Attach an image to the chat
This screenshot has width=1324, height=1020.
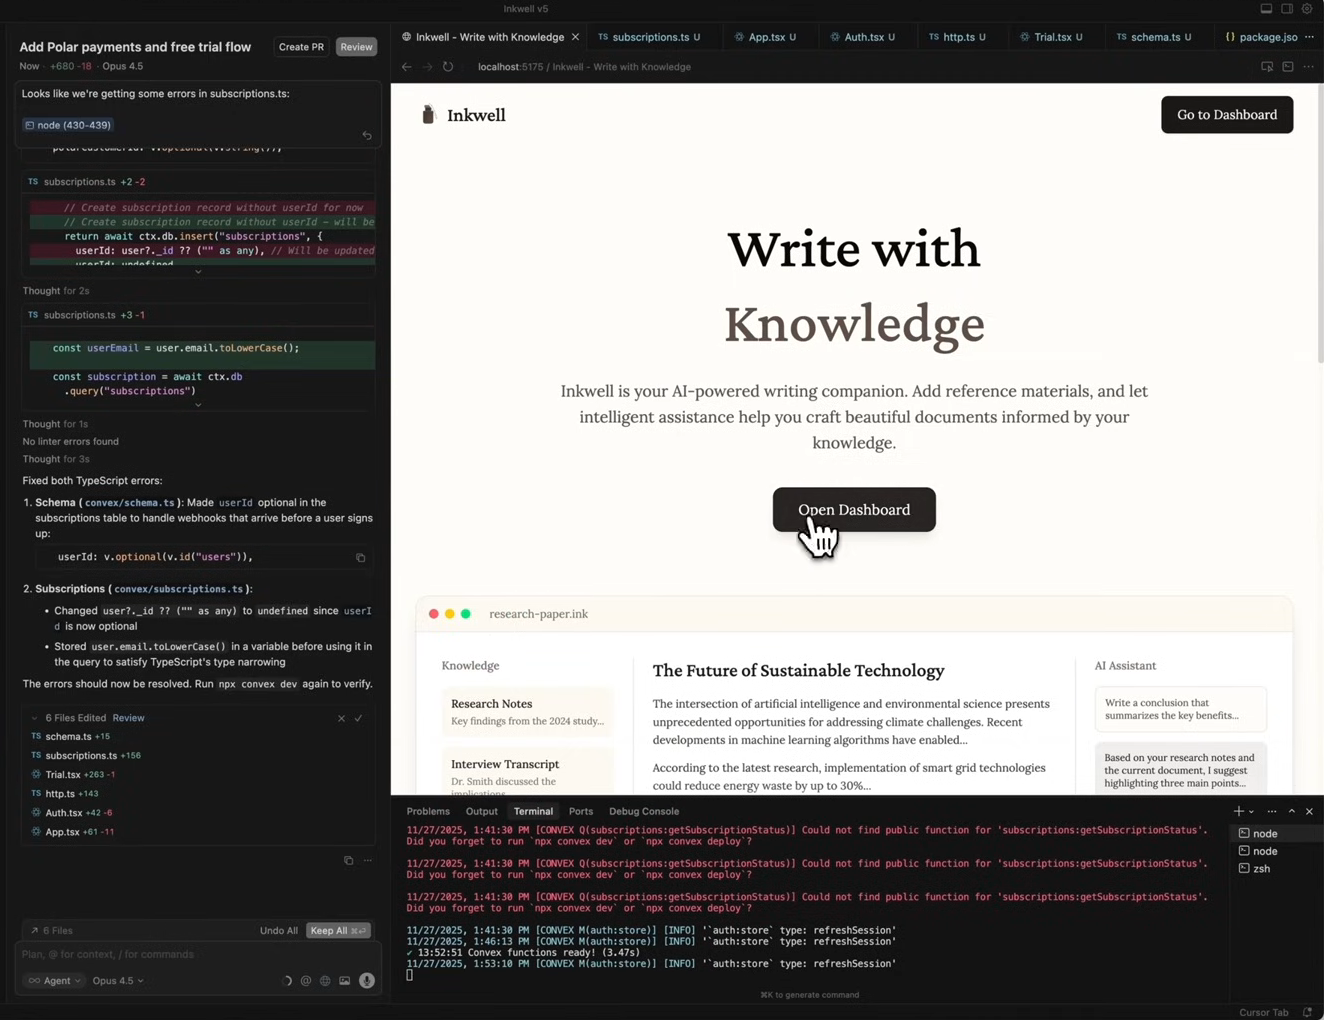[345, 981]
